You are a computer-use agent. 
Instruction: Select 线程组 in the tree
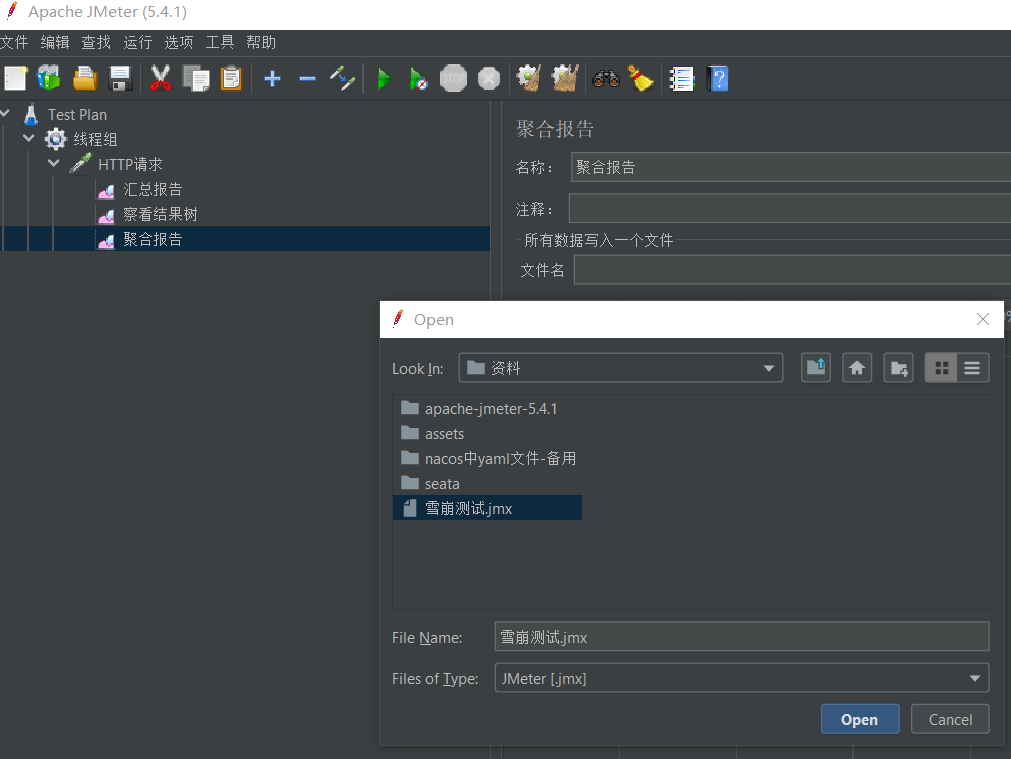pos(95,139)
